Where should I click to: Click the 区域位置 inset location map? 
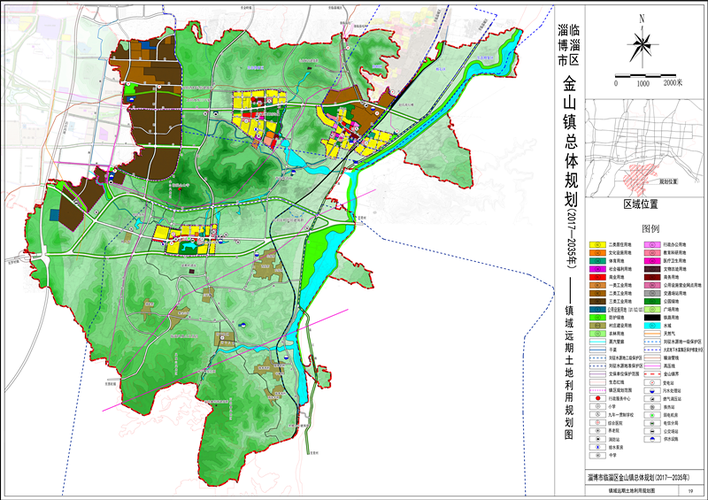click(x=644, y=148)
